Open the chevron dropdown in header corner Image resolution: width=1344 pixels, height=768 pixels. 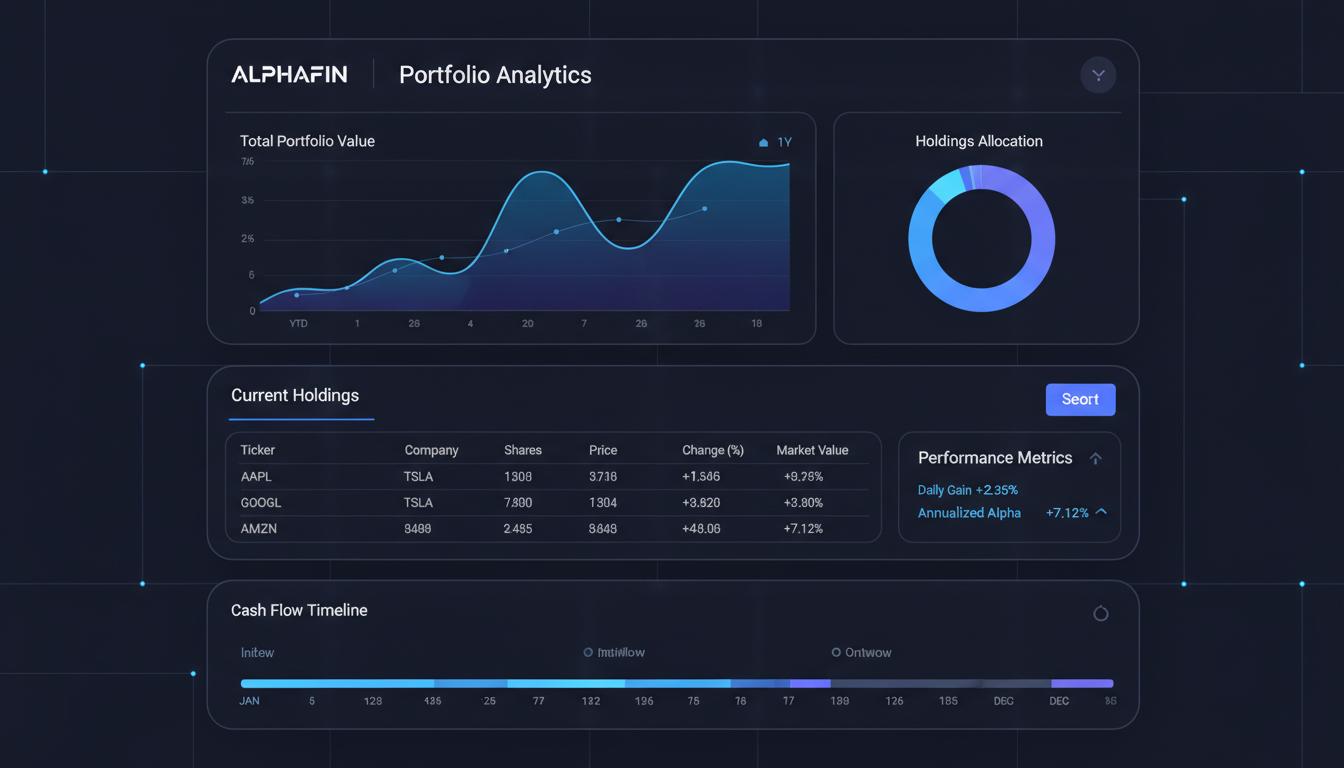pyautogui.click(x=1098, y=75)
